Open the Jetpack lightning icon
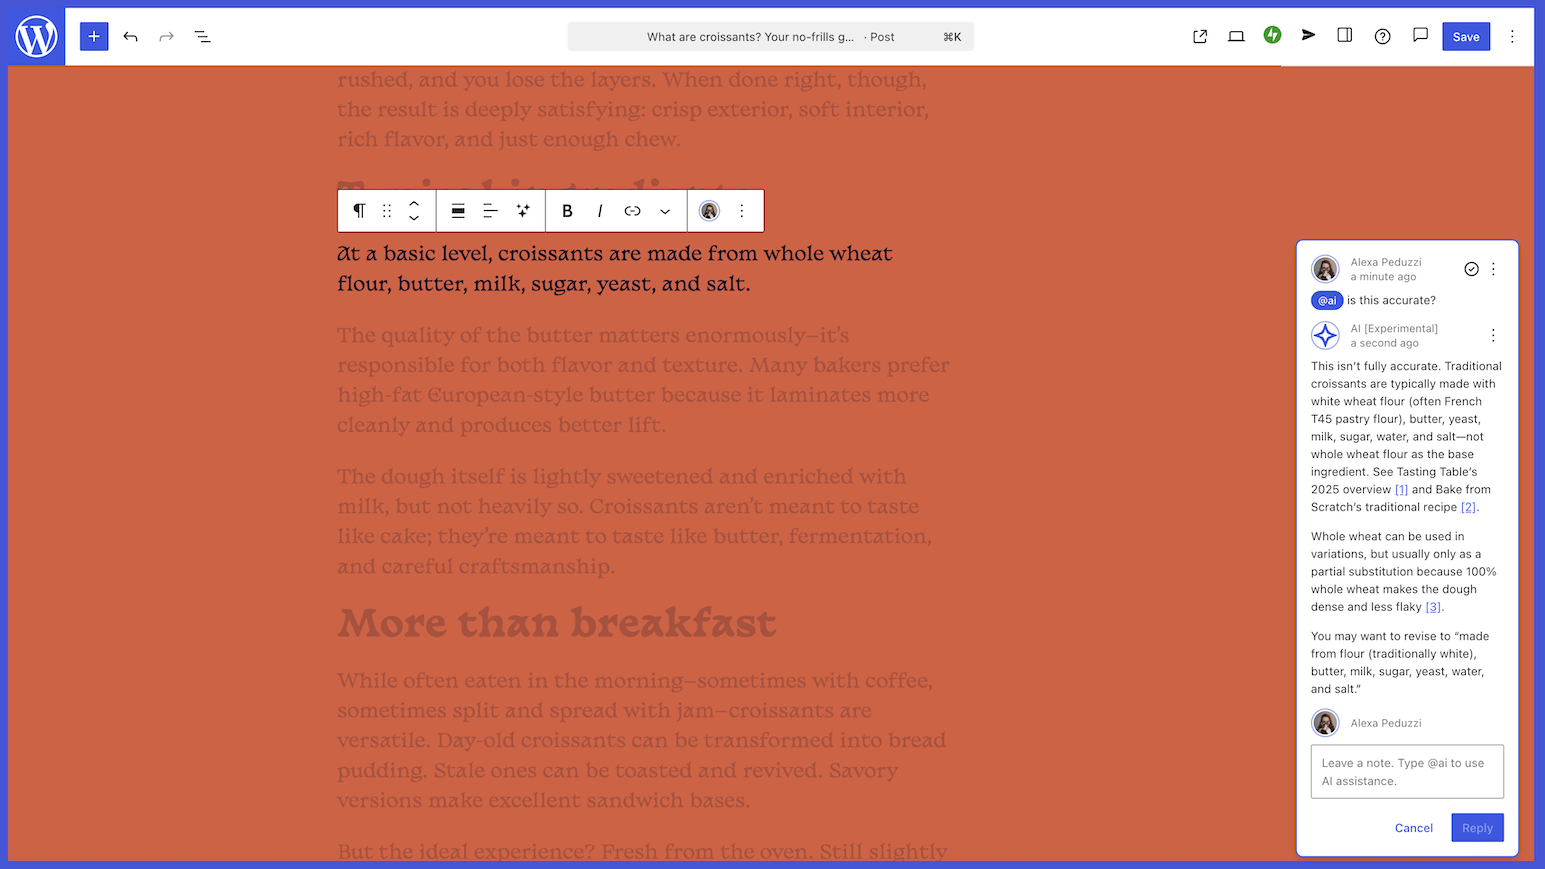Screen dimensions: 1545x869 (1272, 36)
